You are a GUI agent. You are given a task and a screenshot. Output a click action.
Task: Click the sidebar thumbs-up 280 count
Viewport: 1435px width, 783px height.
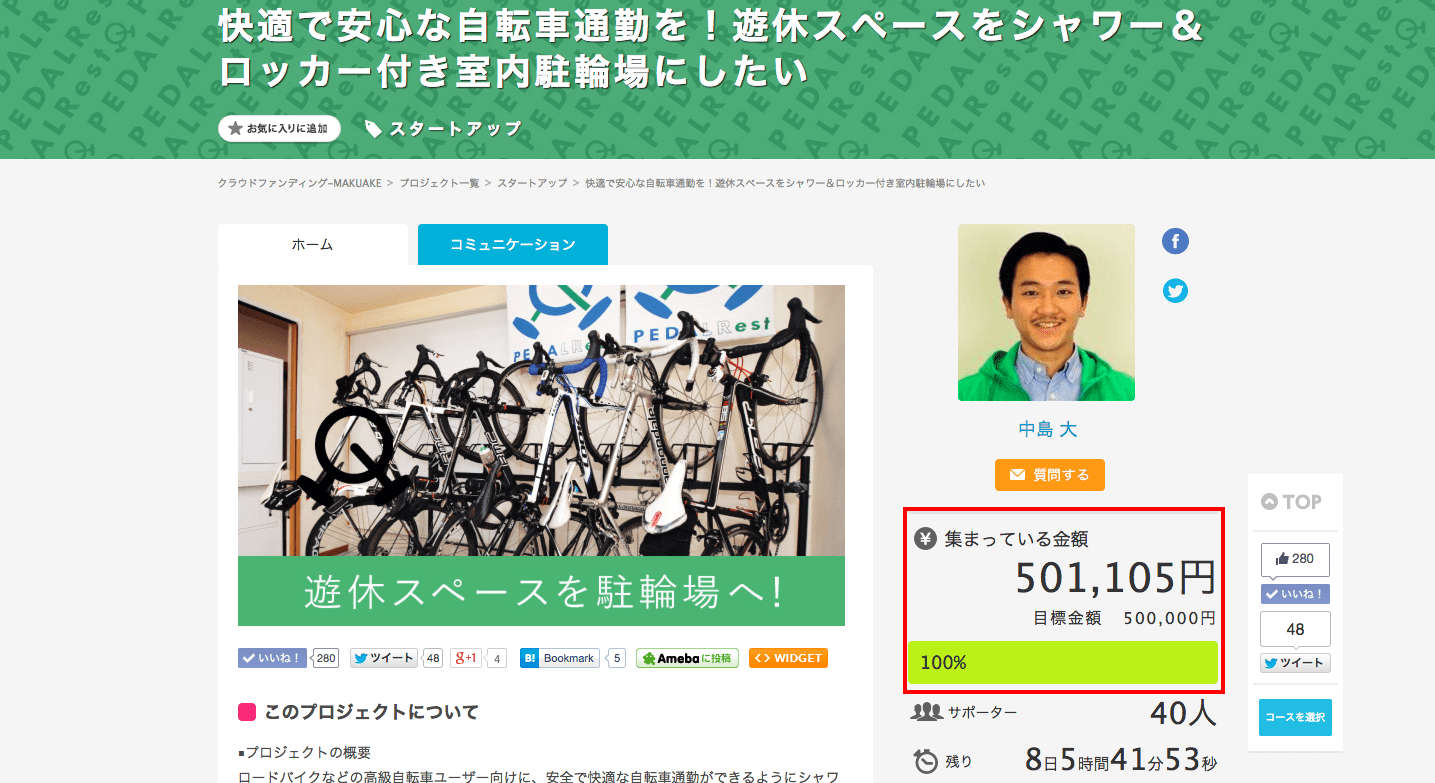(x=1295, y=559)
